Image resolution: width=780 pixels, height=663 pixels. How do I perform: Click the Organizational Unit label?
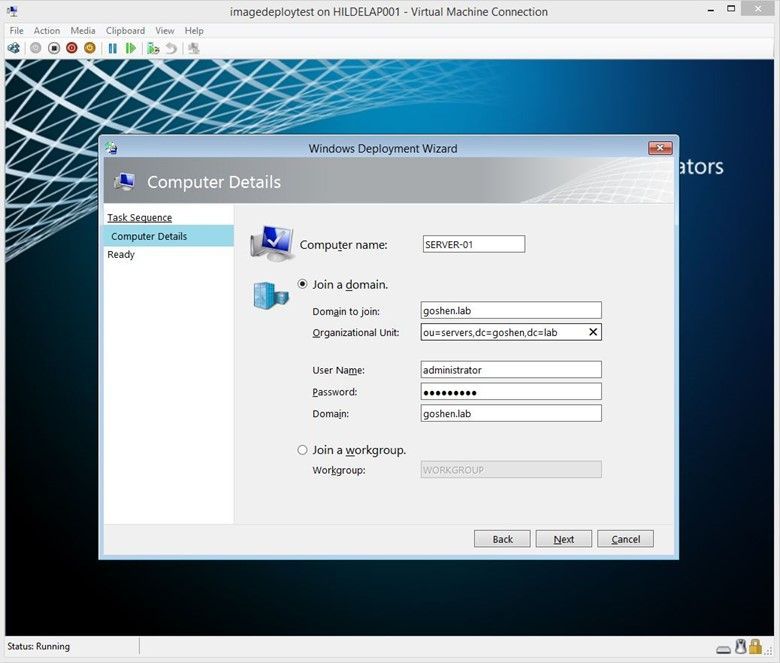tap(356, 332)
